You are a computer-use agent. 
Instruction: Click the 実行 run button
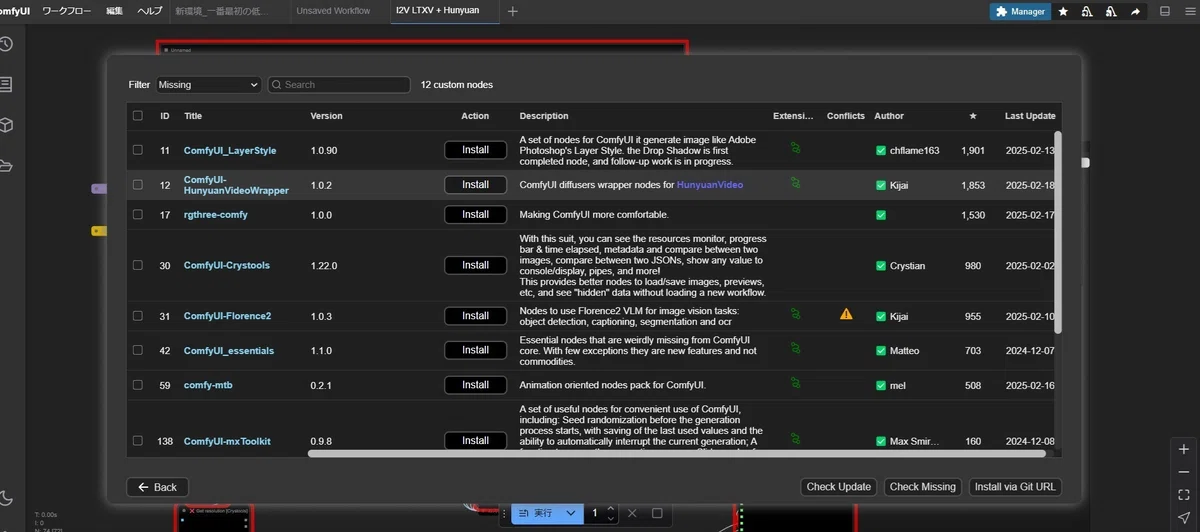pyautogui.click(x=536, y=513)
